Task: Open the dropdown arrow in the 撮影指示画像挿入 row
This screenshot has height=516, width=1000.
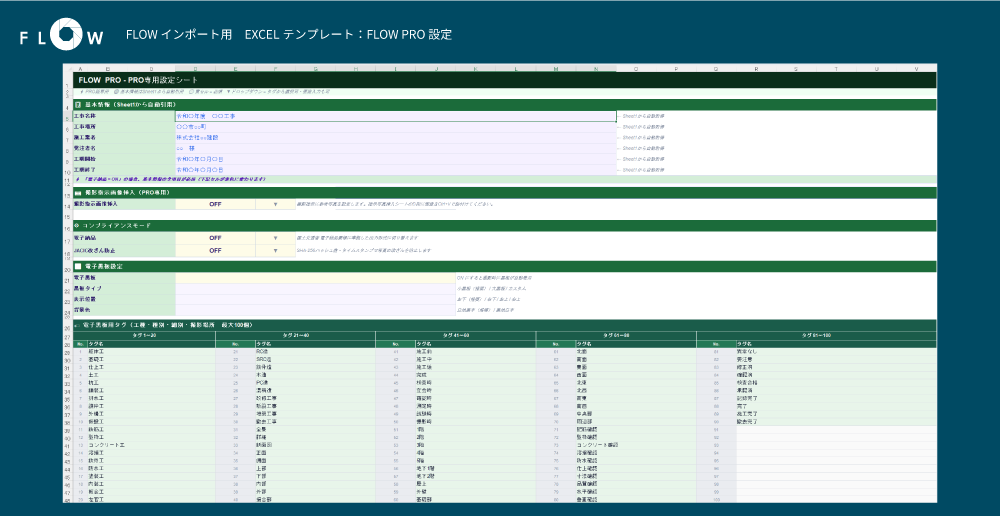Action: [276, 204]
